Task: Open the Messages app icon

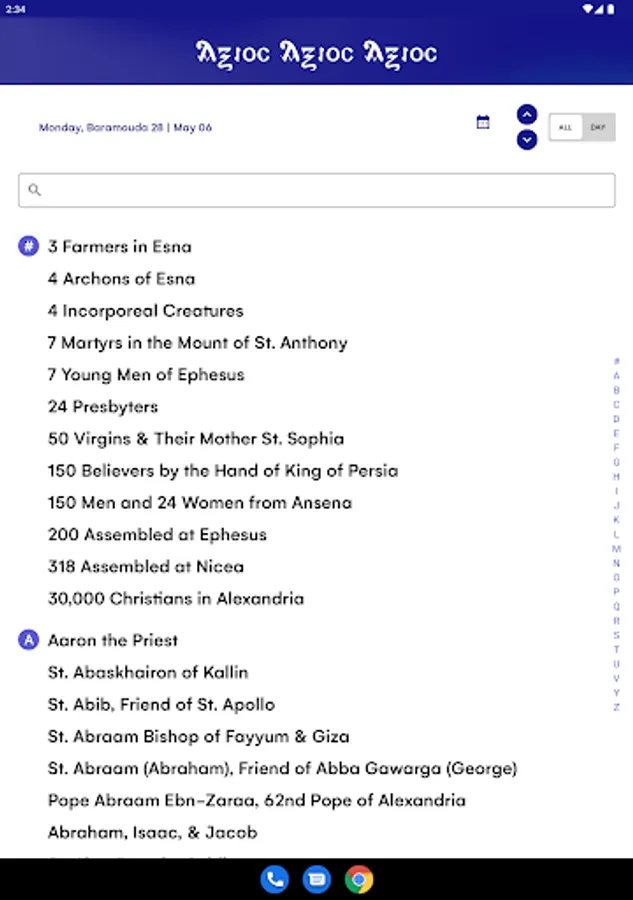Action: click(316, 880)
